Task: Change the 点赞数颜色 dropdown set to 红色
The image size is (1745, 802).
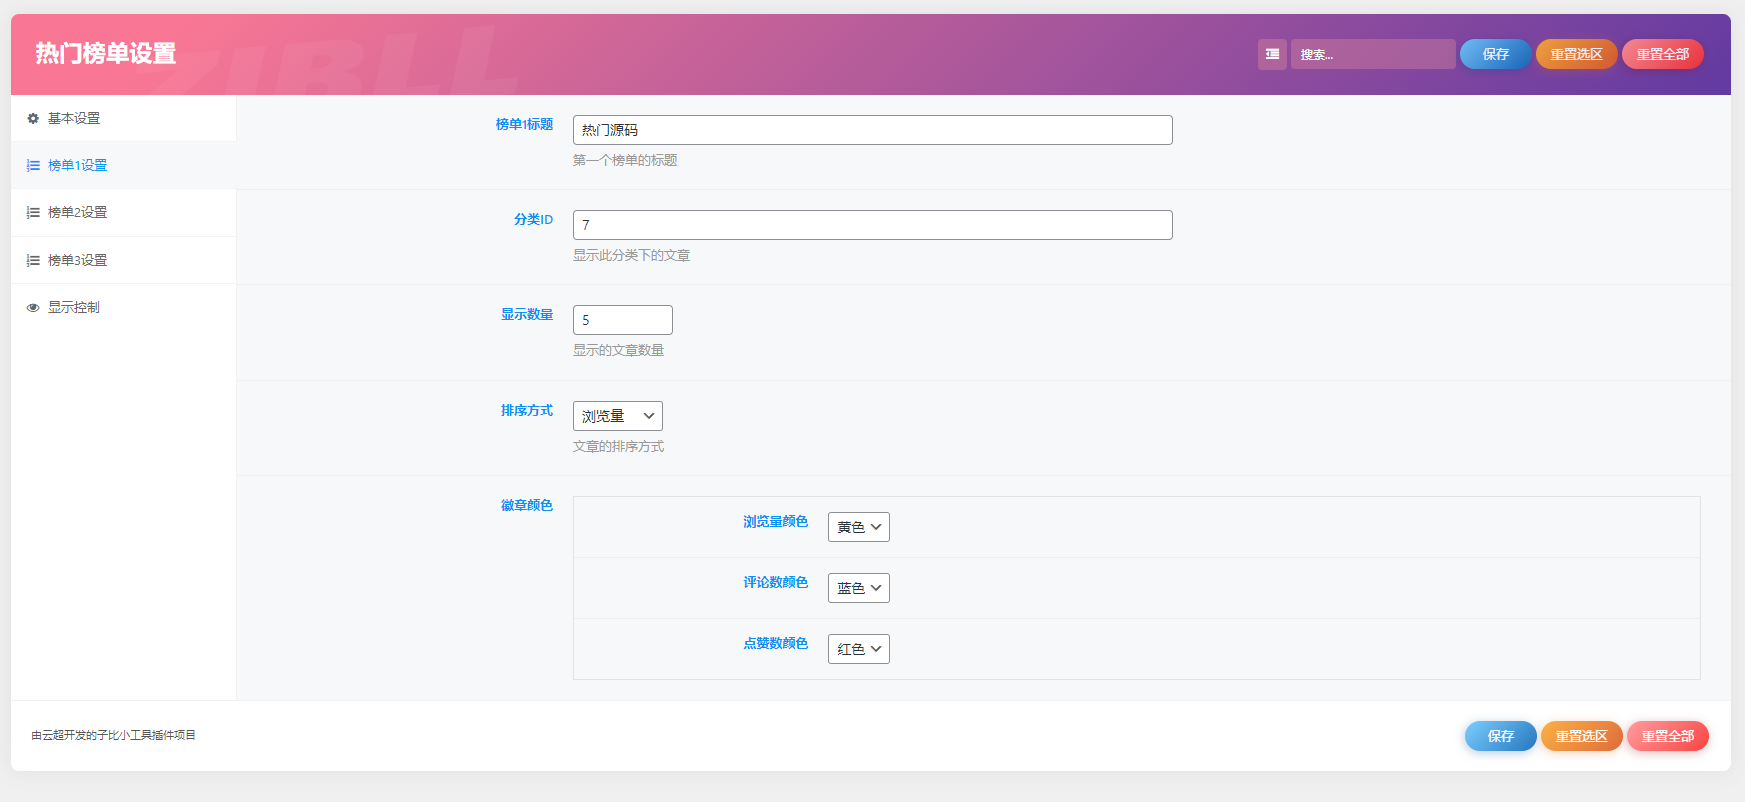Action: tap(858, 649)
